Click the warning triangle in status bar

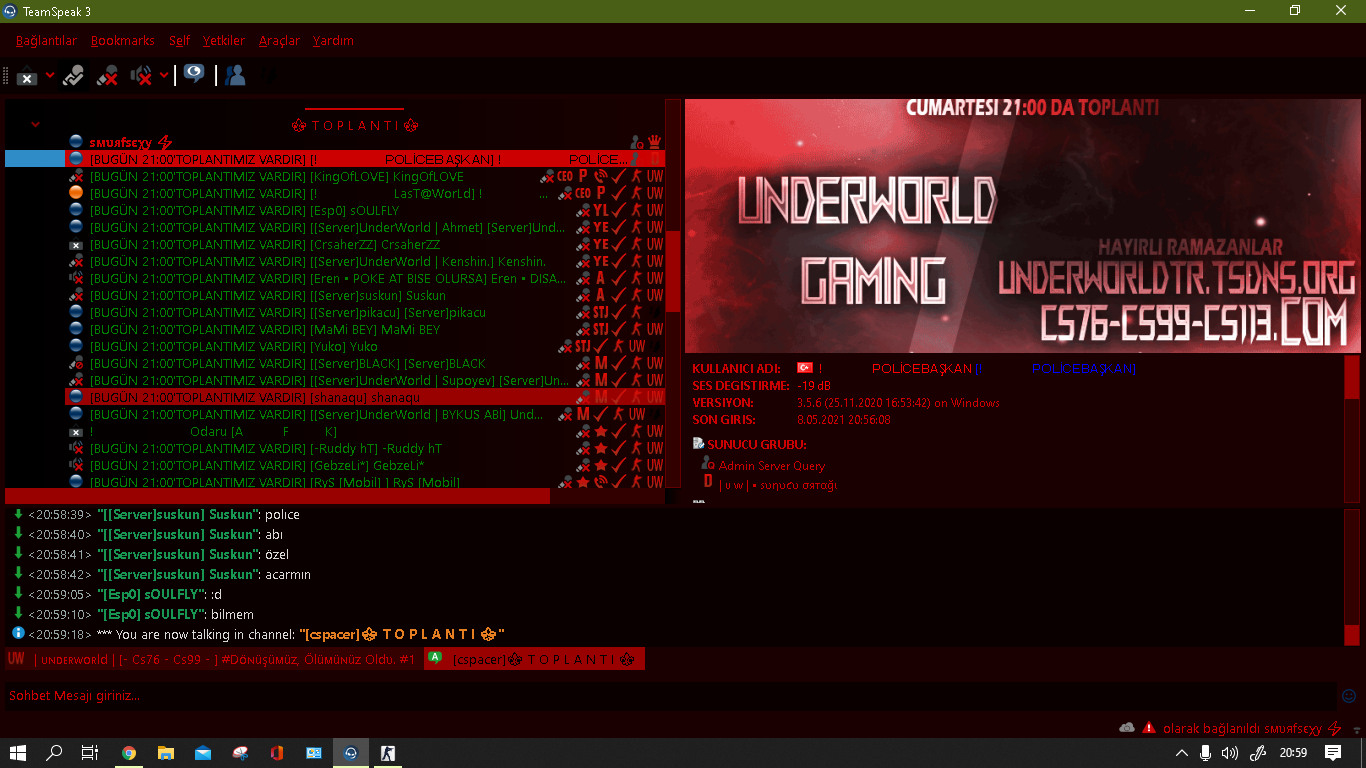point(1149,728)
